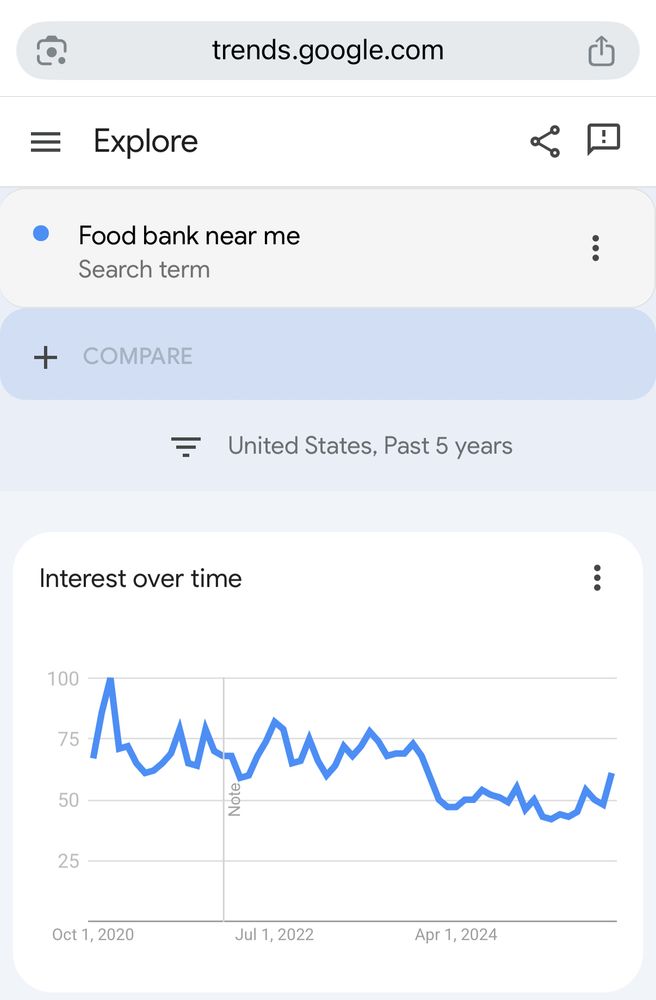Screen dimensions: 656x1000
Task: Tap the Explore page title
Action: click(x=145, y=141)
